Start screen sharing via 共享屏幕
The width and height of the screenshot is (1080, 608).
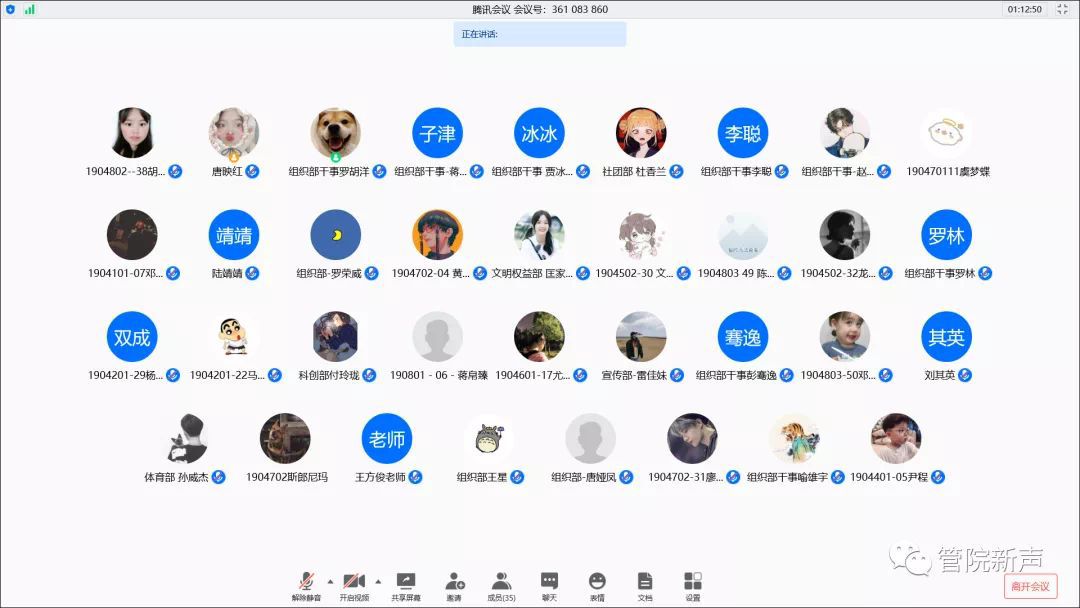tap(405, 584)
